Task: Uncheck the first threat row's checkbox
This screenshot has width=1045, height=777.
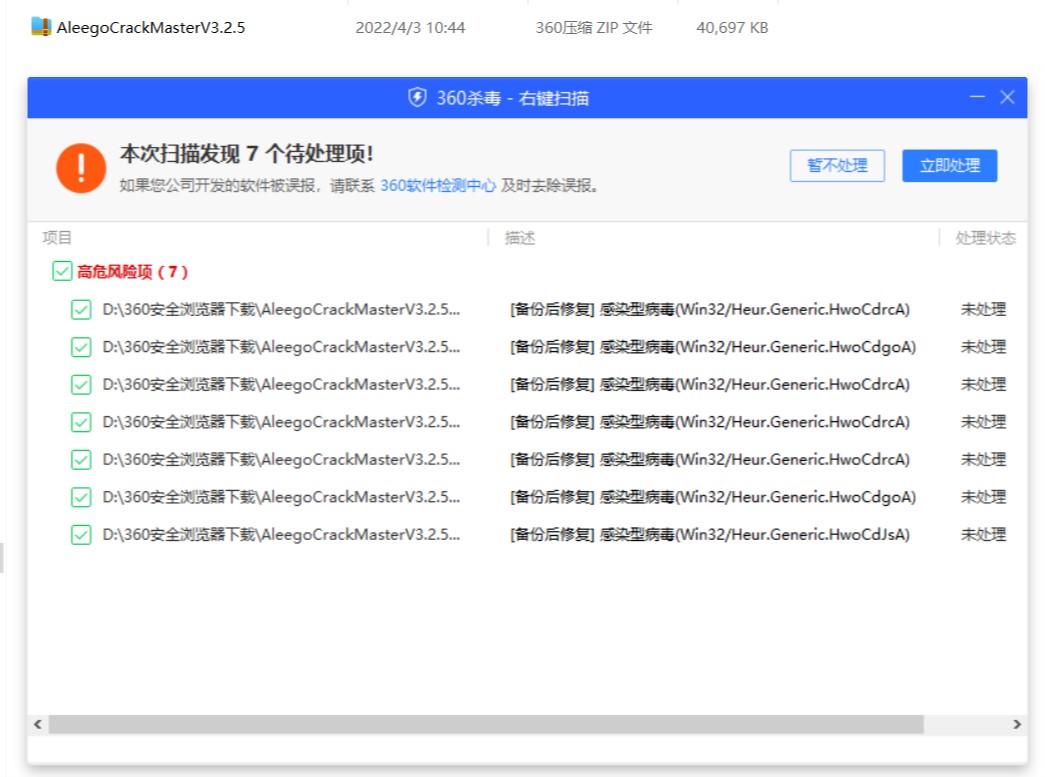Action: (x=81, y=309)
